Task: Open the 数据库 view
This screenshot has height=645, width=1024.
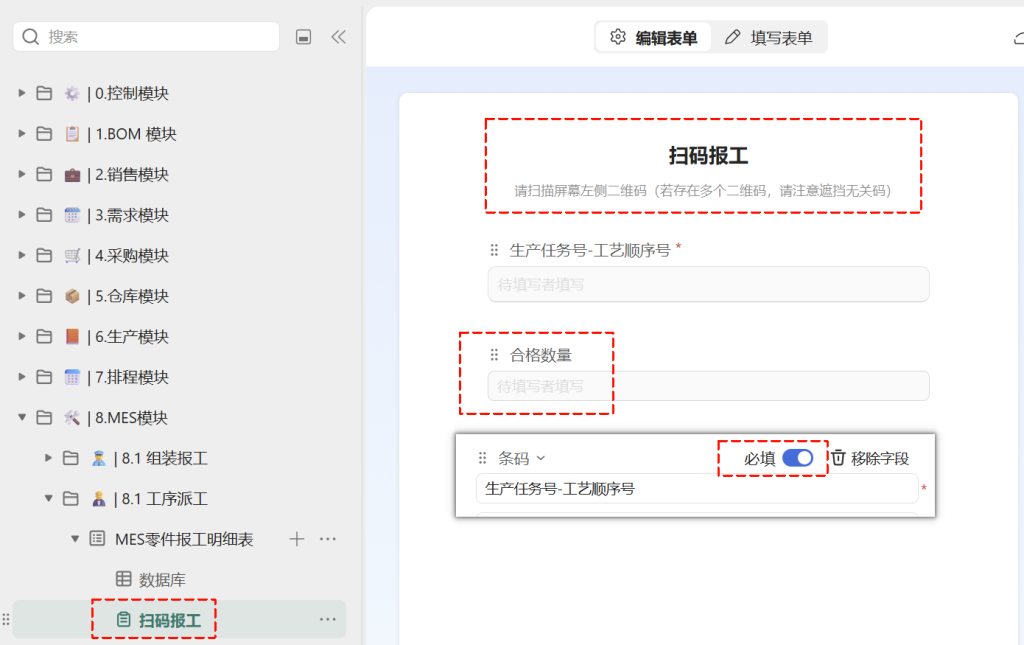Action: click(x=162, y=580)
